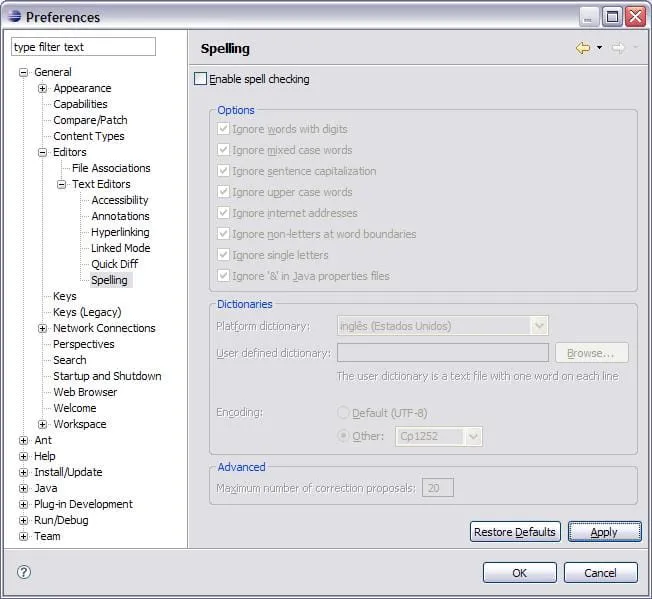Open Platform dictionary combo box
The width and height of the screenshot is (652, 599).
[x=442, y=326]
